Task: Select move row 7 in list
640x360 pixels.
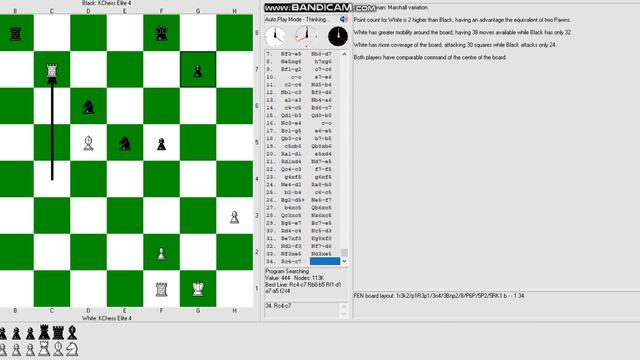Action: tap(302, 54)
